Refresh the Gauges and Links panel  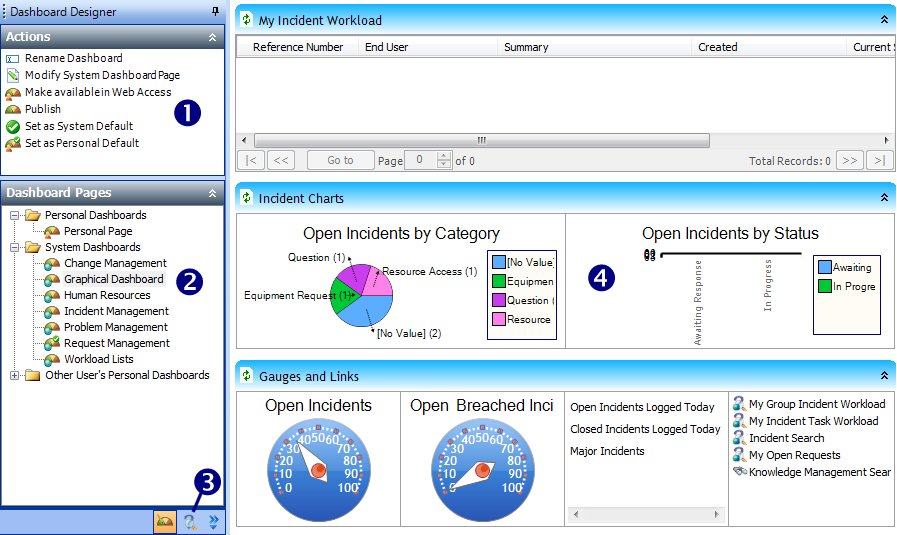pyautogui.click(x=246, y=376)
